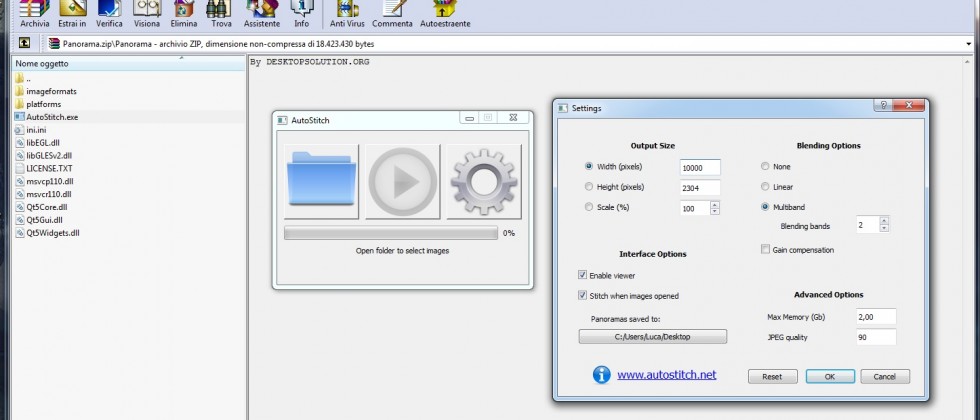
Task: Click the Reset button in Settings
Action: tap(772, 377)
